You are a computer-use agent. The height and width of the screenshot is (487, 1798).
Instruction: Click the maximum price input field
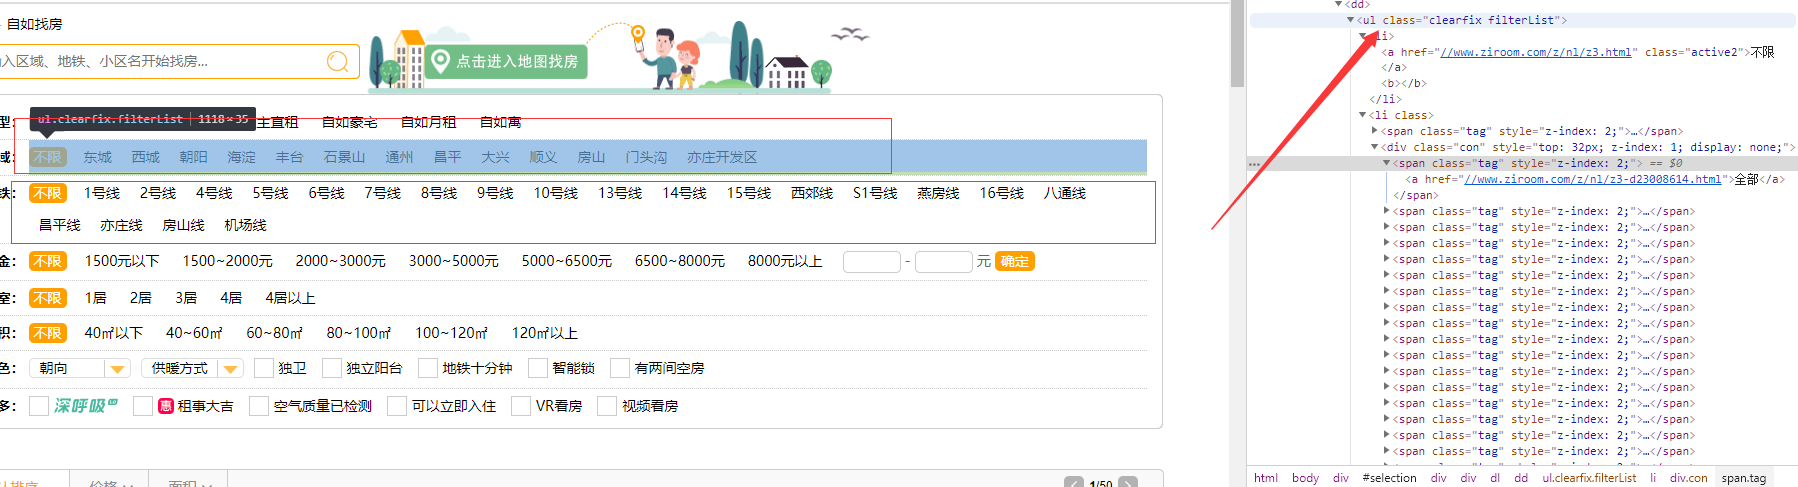(x=943, y=261)
